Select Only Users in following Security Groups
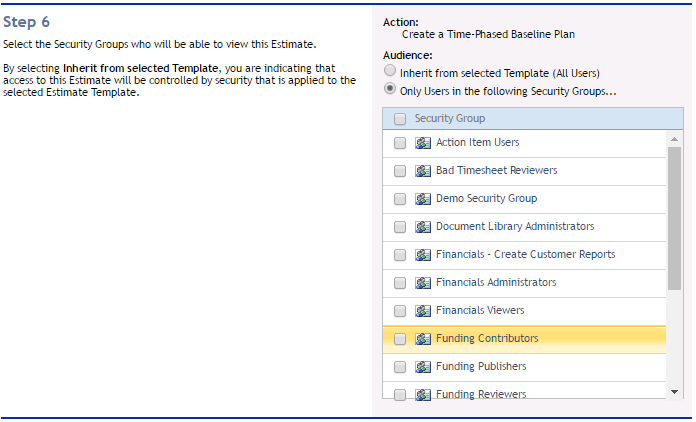The width and height of the screenshot is (696, 422). pos(390,89)
